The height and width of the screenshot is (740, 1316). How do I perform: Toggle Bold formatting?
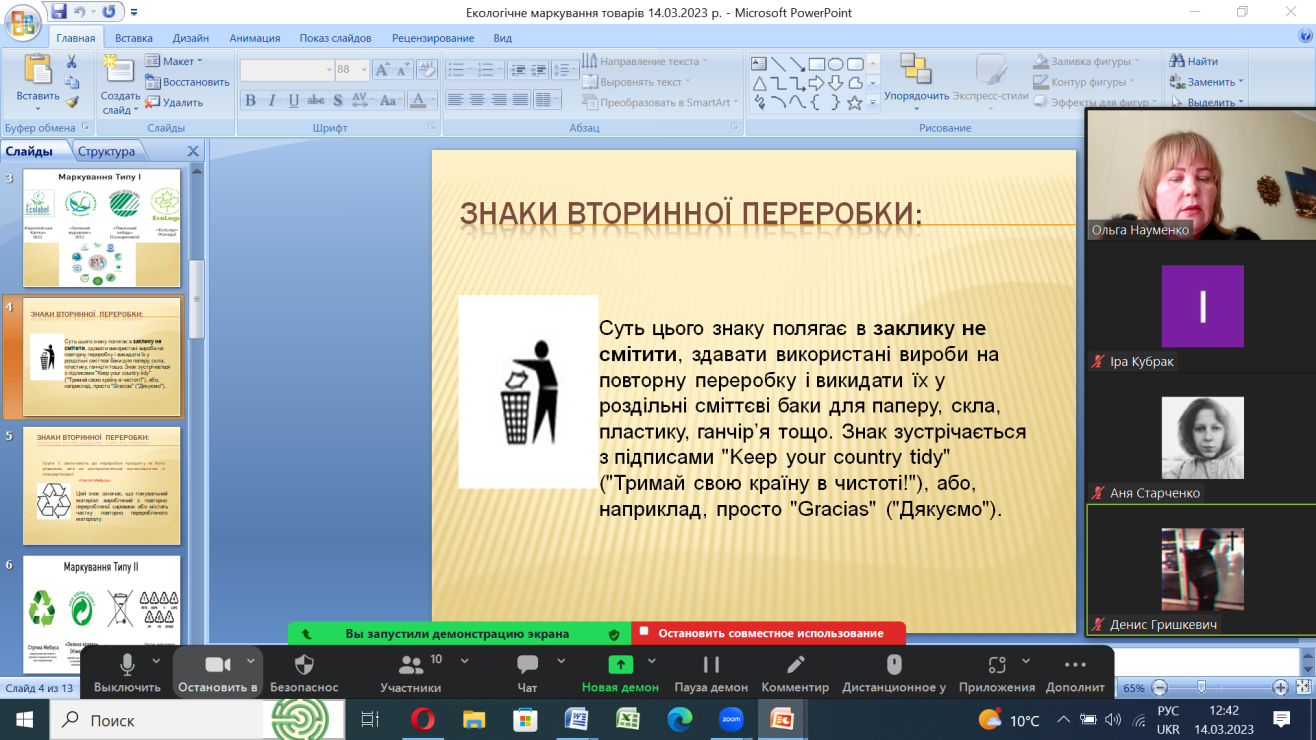pyautogui.click(x=250, y=100)
